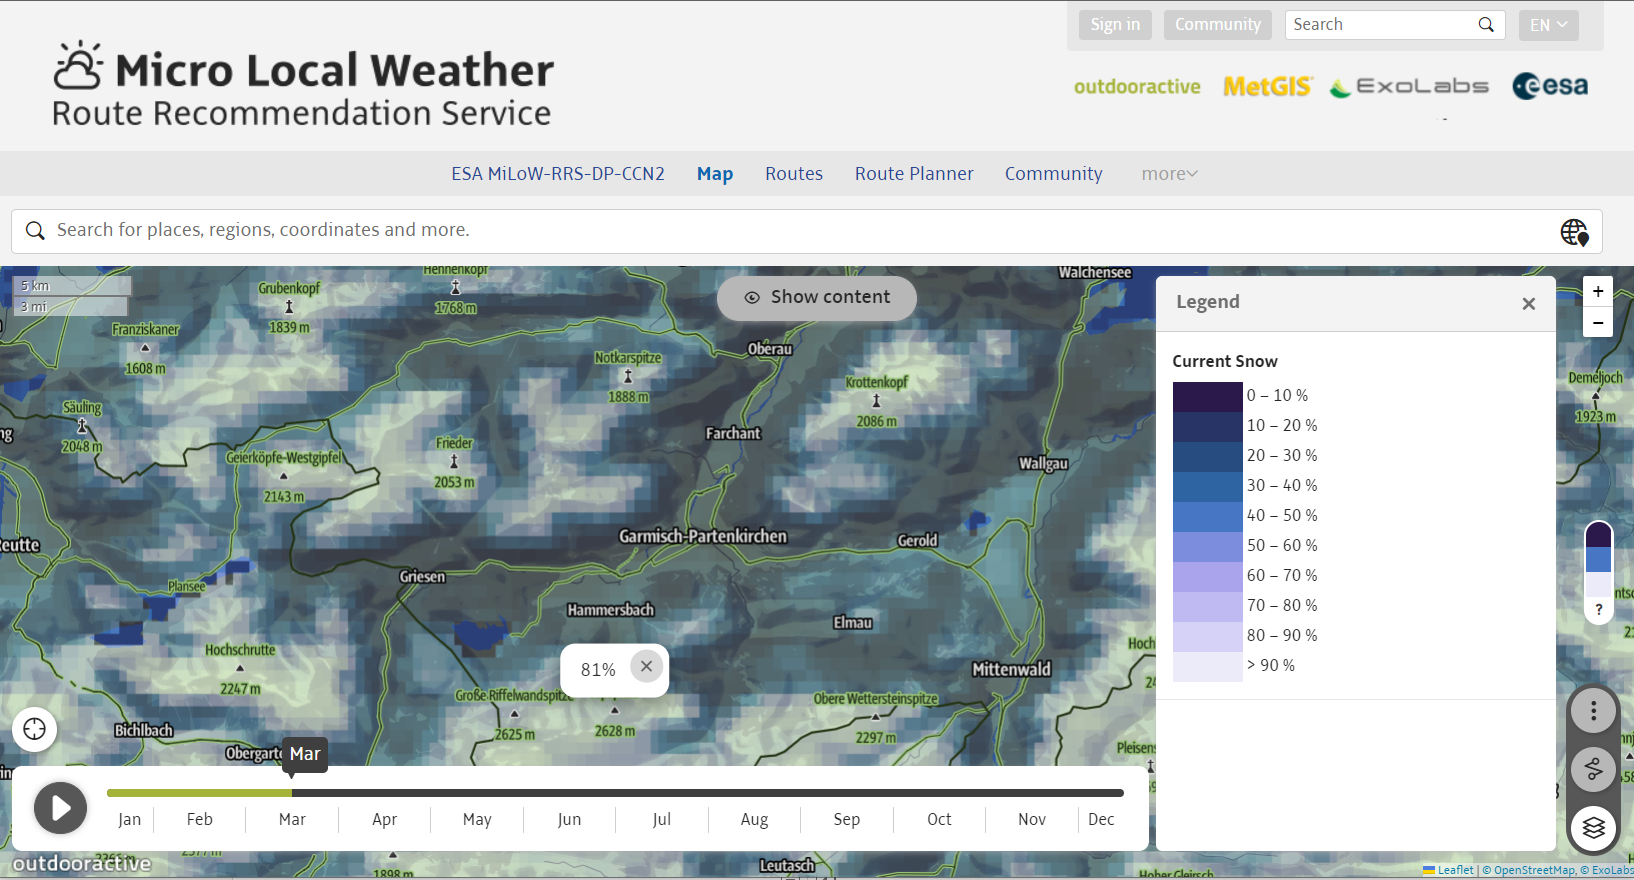Screen dimensions: 1634x880
Task: Close the Legend panel
Action: [1529, 304]
